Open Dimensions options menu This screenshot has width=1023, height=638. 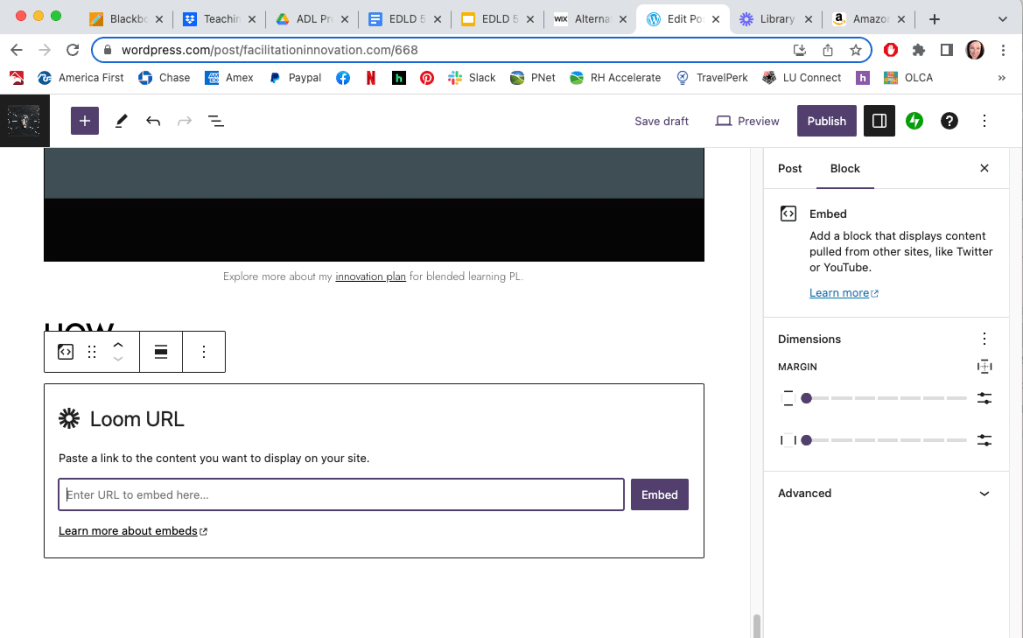(x=984, y=339)
